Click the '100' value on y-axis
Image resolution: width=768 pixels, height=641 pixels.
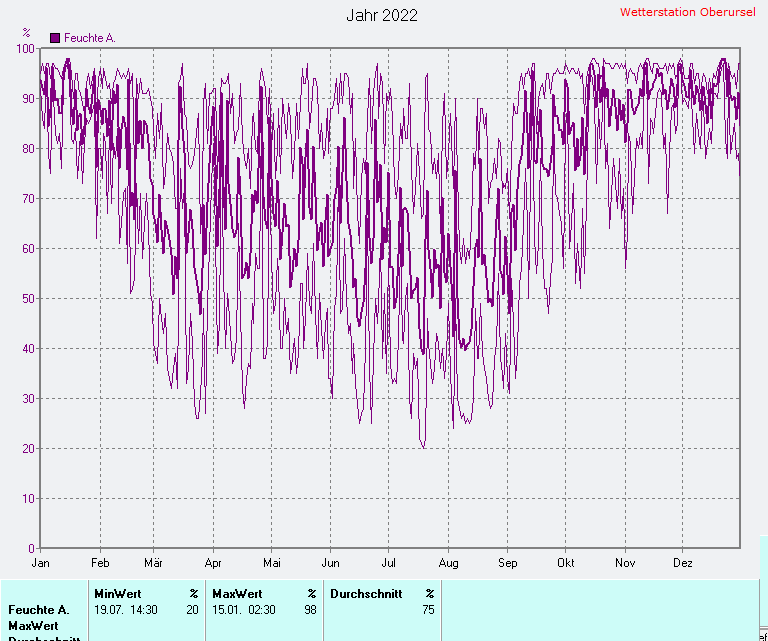click(26, 48)
